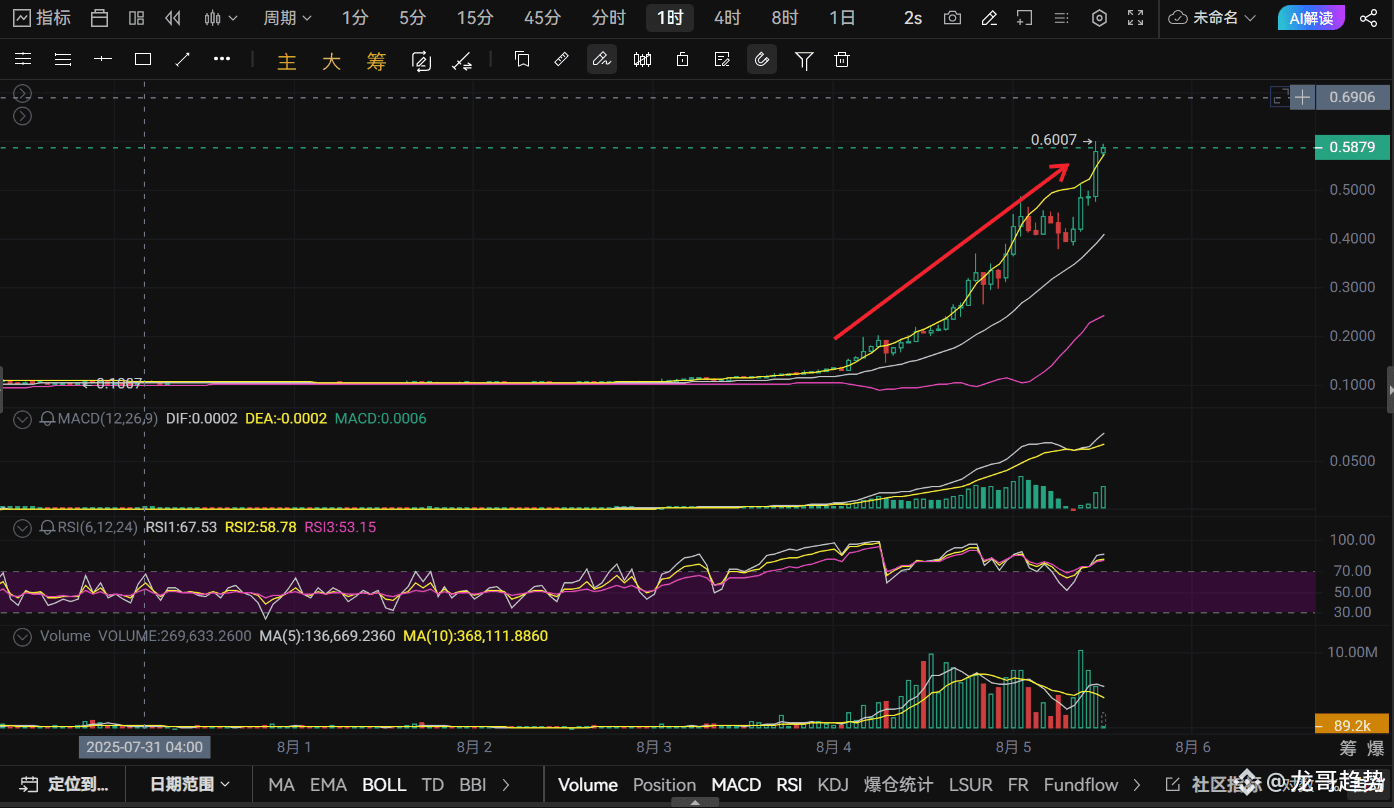The height and width of the screenshot is (808, 1394).
Task: Click the line swap arrows icon
Action: tap(462, 61)
